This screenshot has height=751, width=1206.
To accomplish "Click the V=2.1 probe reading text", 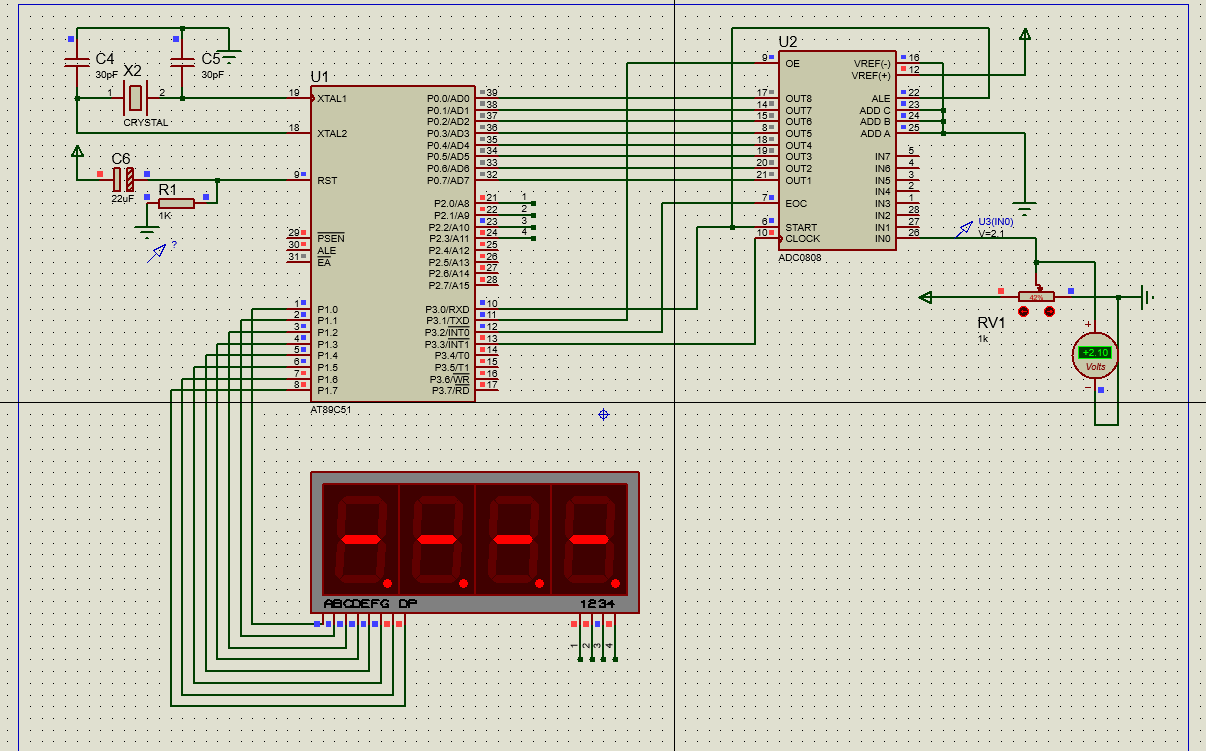I will pos(991,233).
